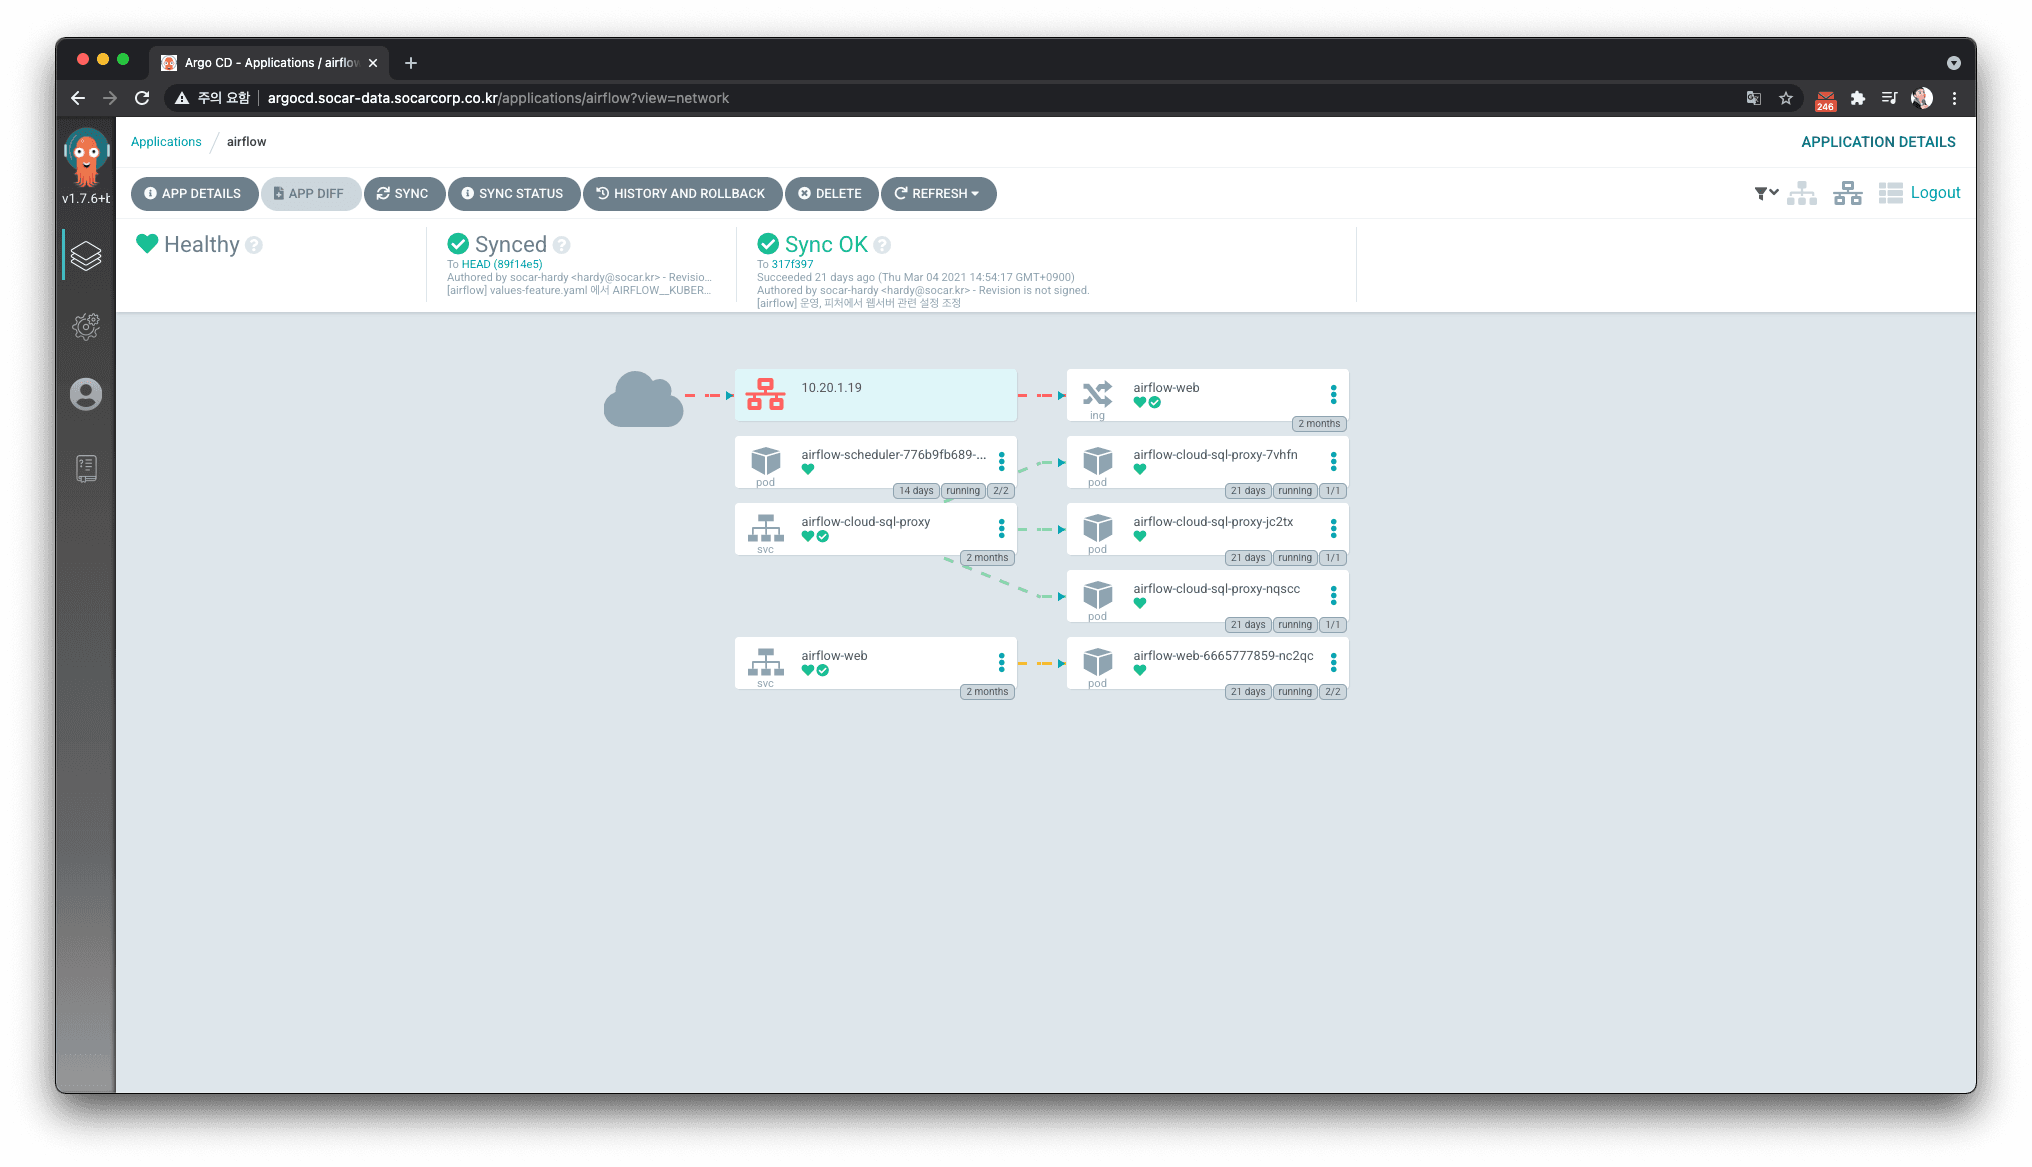Open the filter dropdown in toolbar

1766,193
